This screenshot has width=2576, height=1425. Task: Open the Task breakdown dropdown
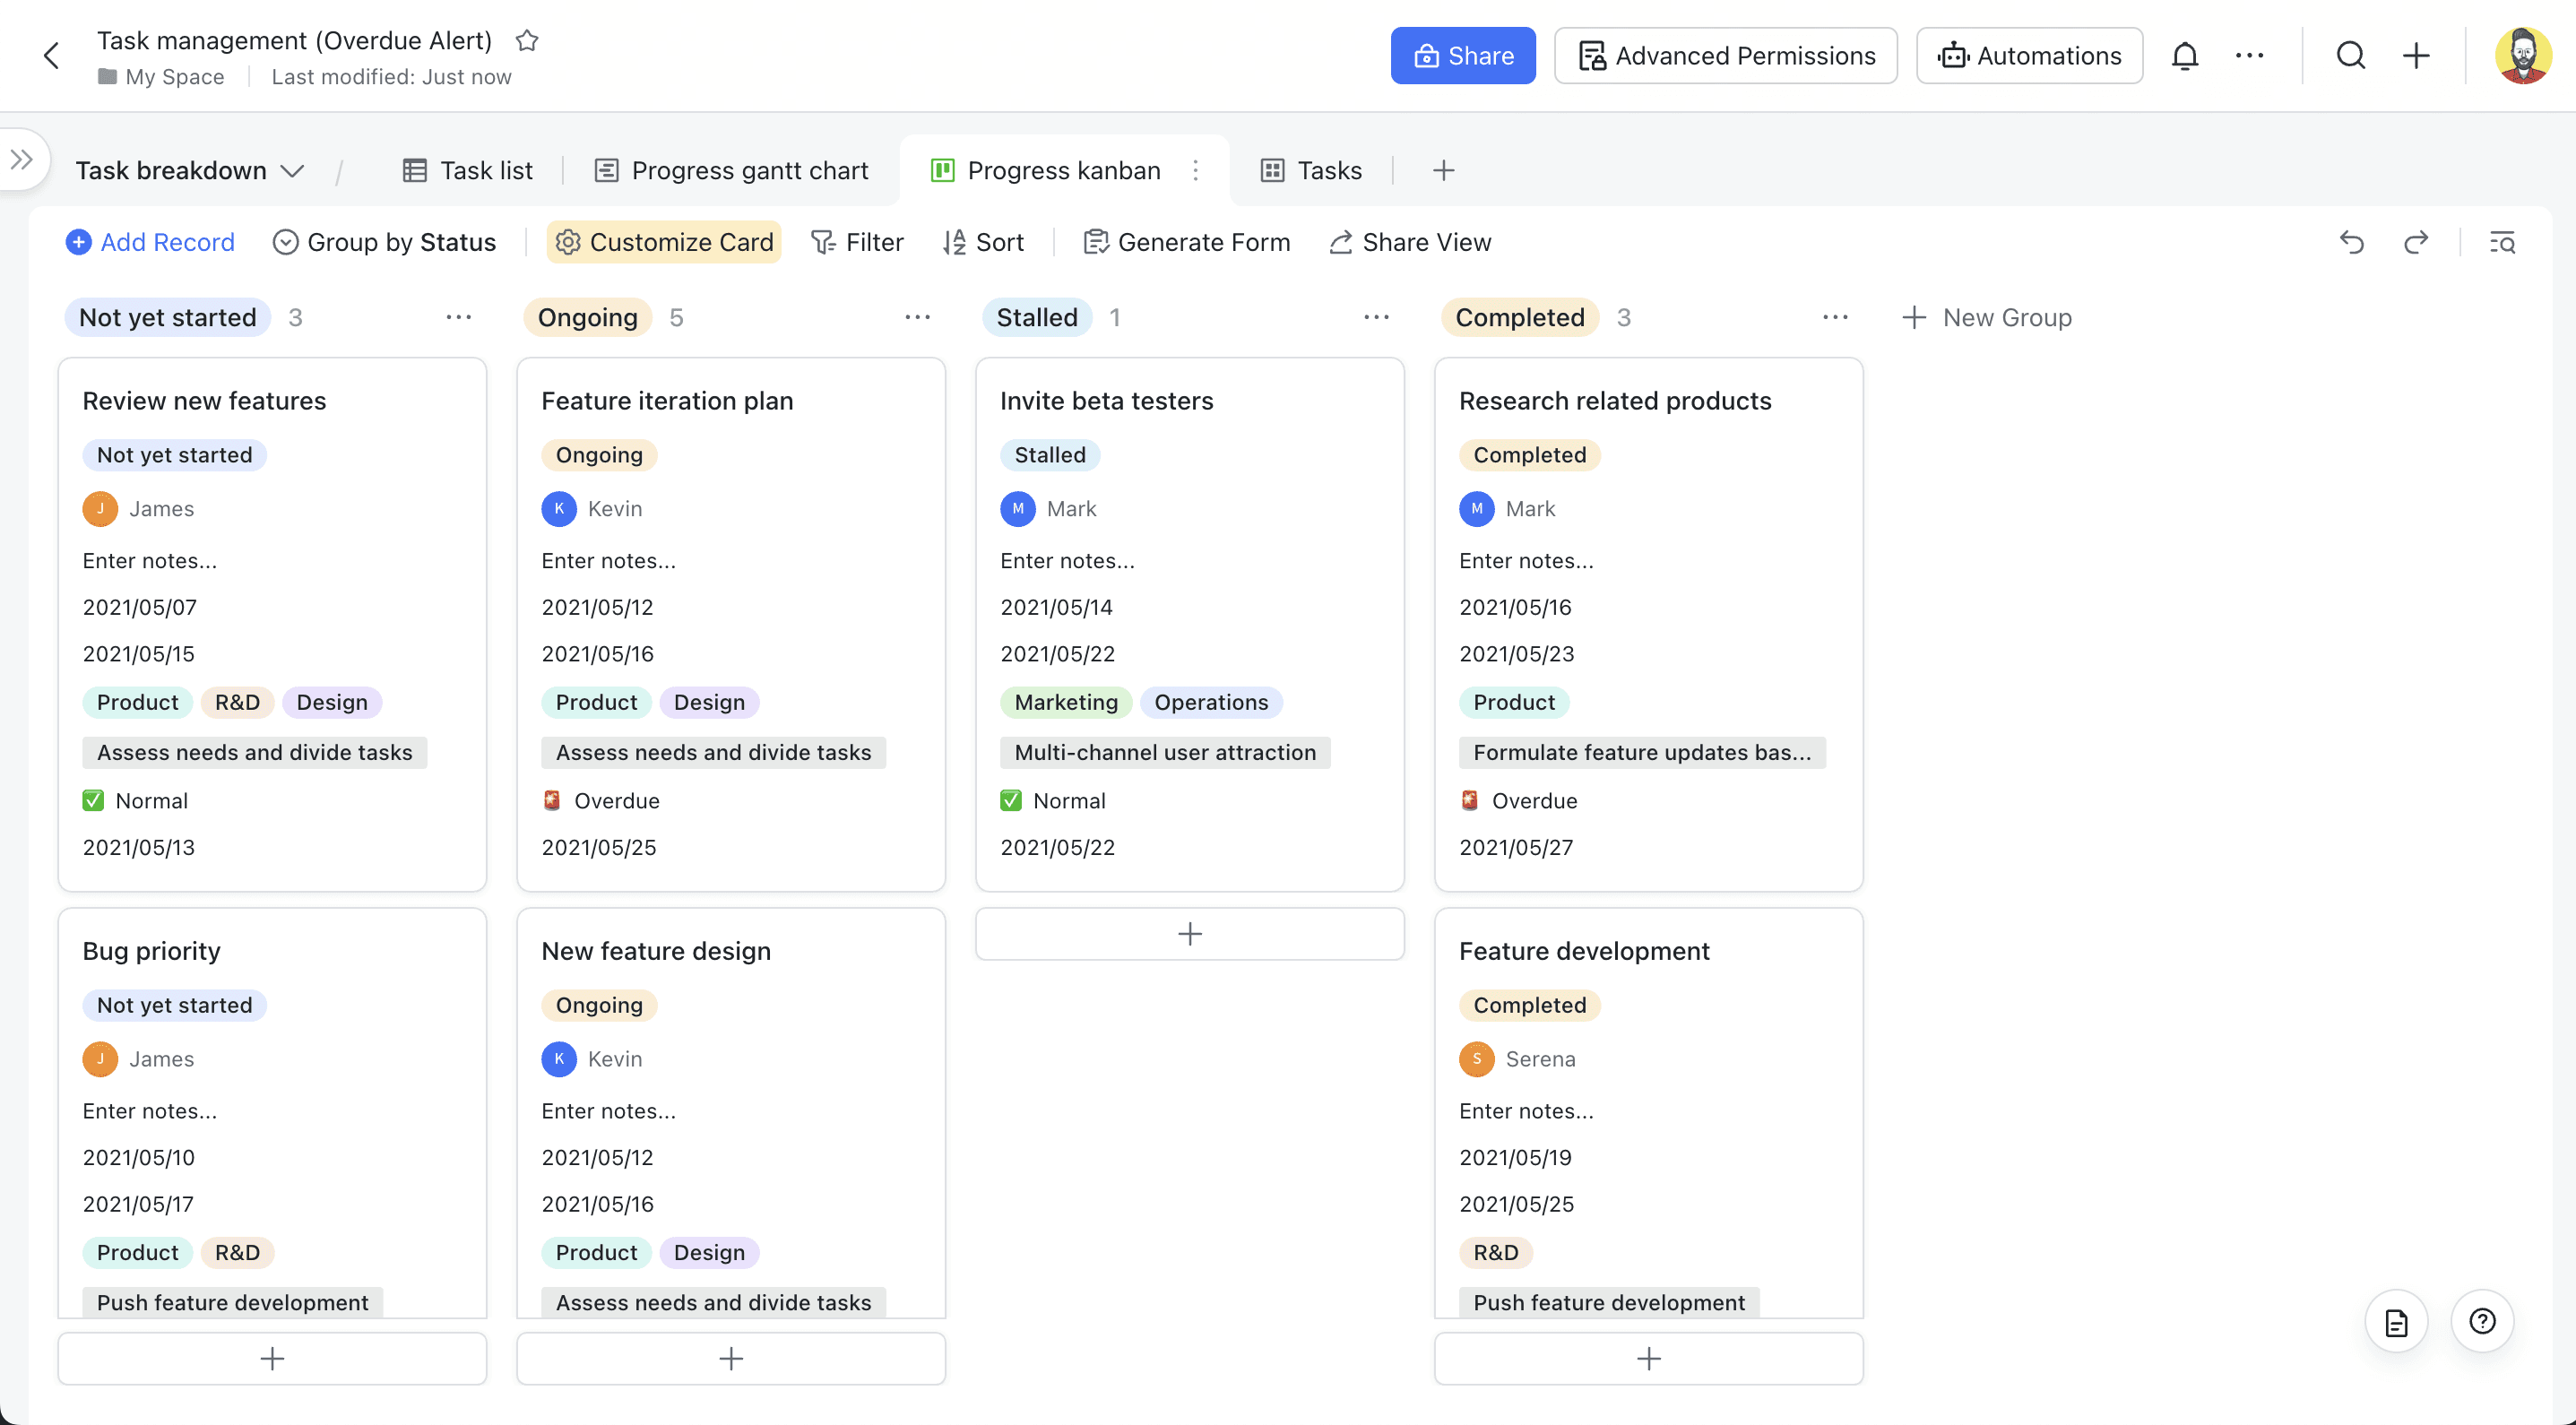pos(190,171)
